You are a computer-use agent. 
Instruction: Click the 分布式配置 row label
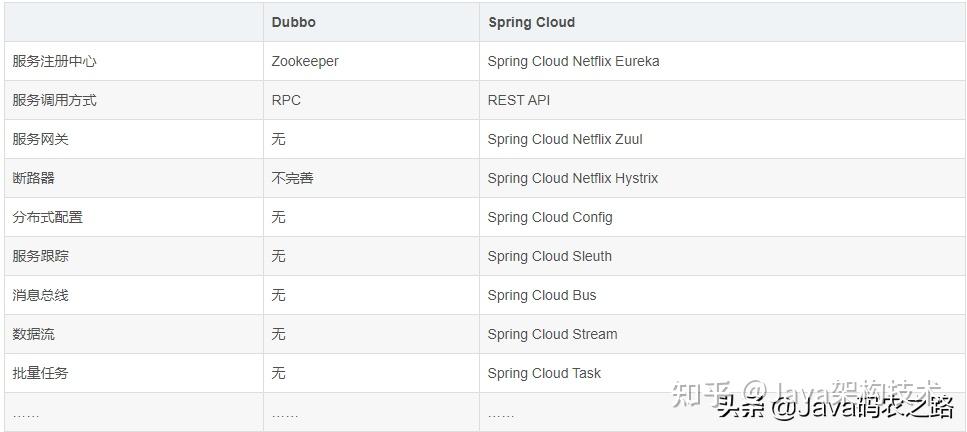tap(47, 217)
